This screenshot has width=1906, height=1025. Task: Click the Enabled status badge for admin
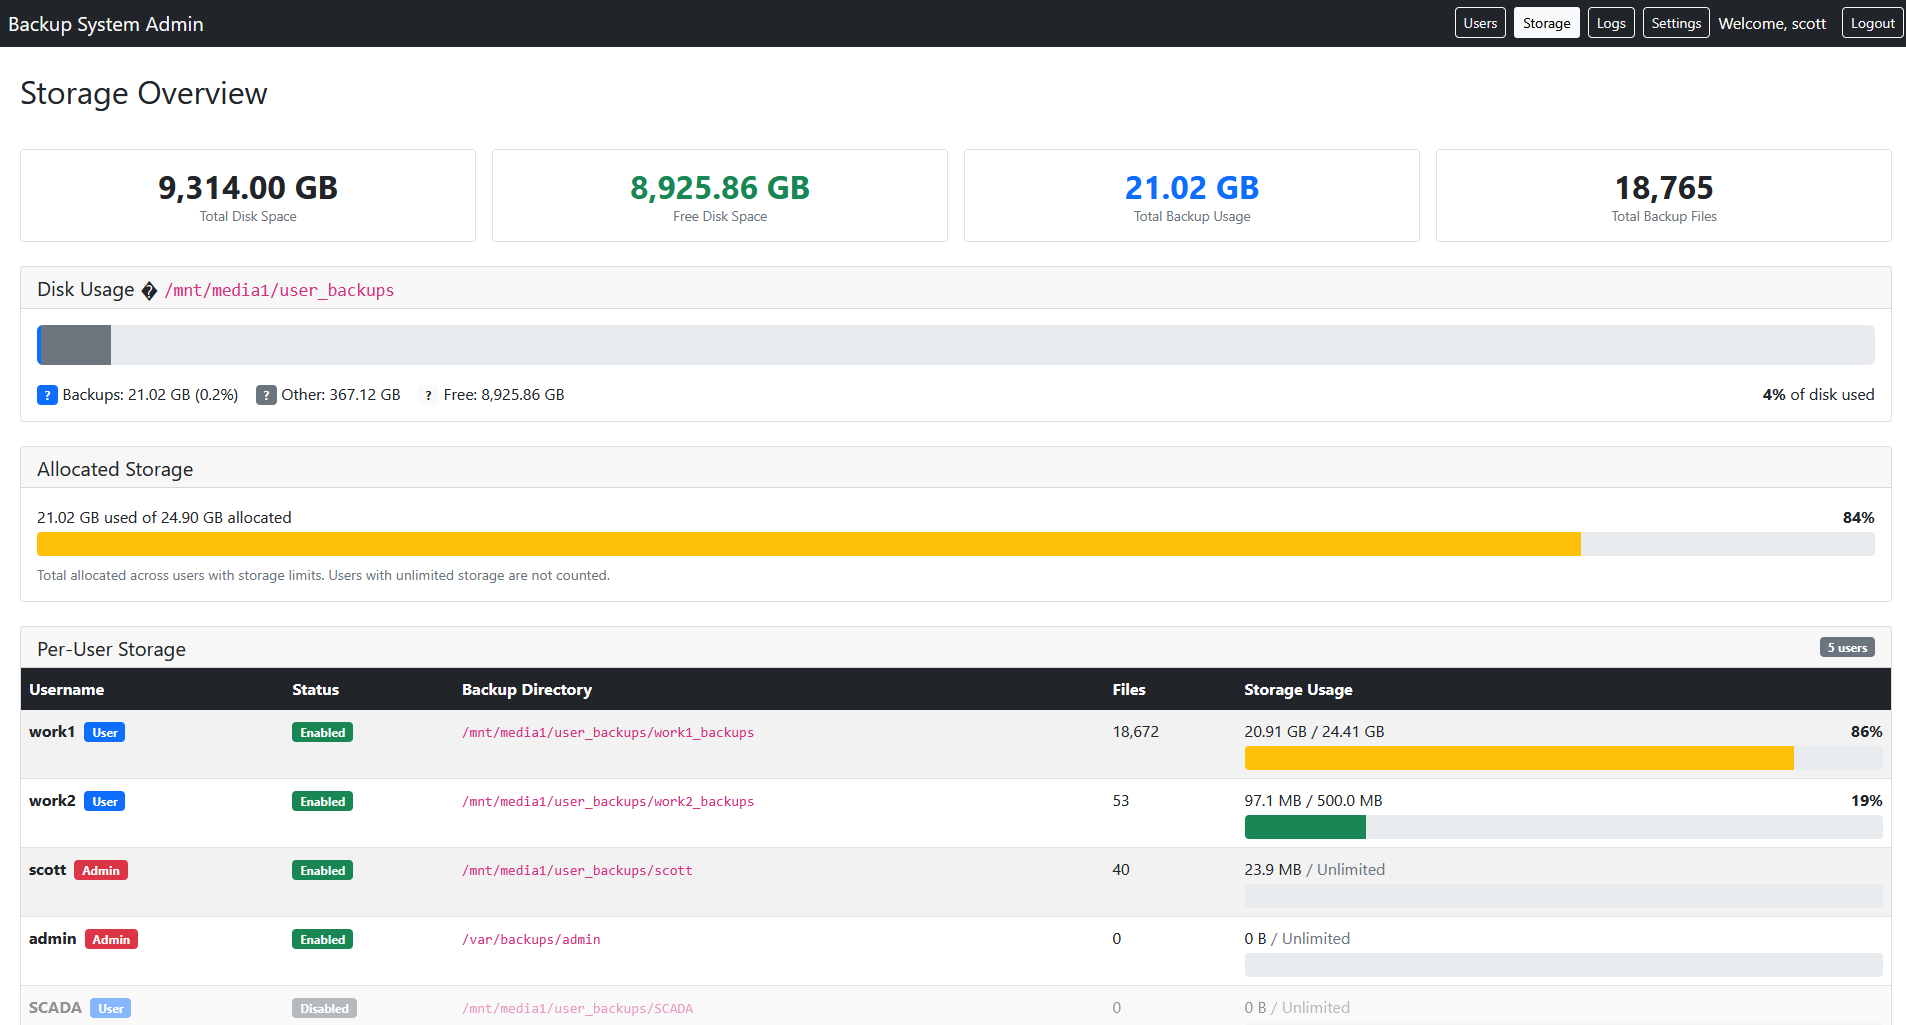click(322, 940)
